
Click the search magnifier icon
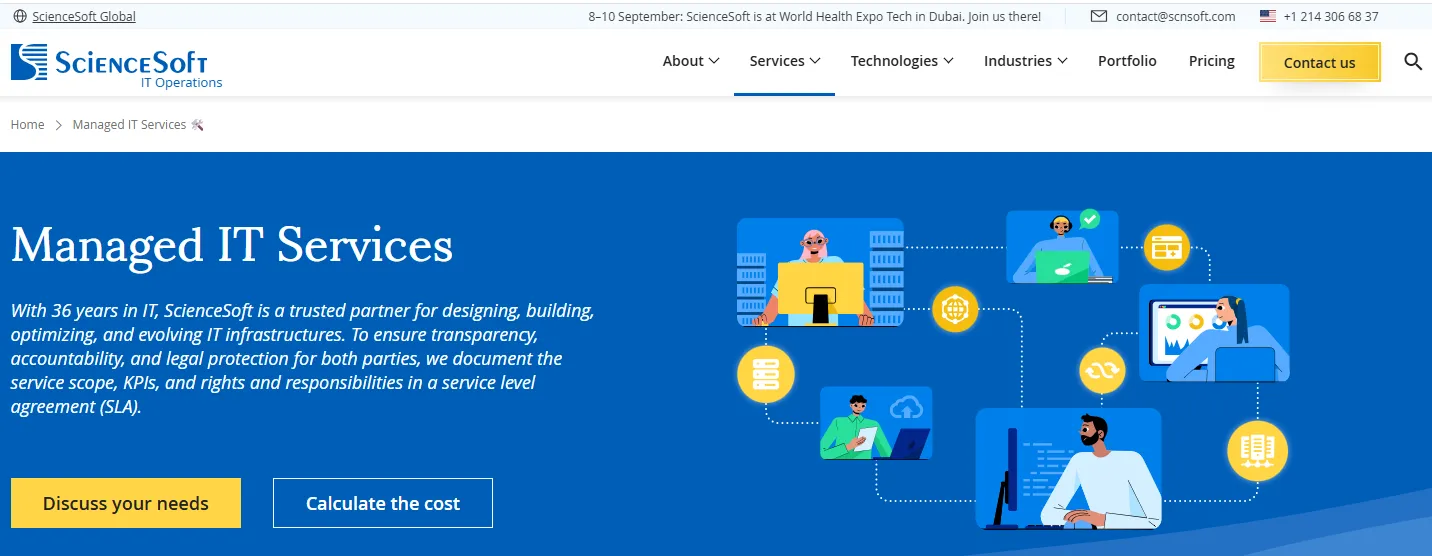pos(1412,61)
